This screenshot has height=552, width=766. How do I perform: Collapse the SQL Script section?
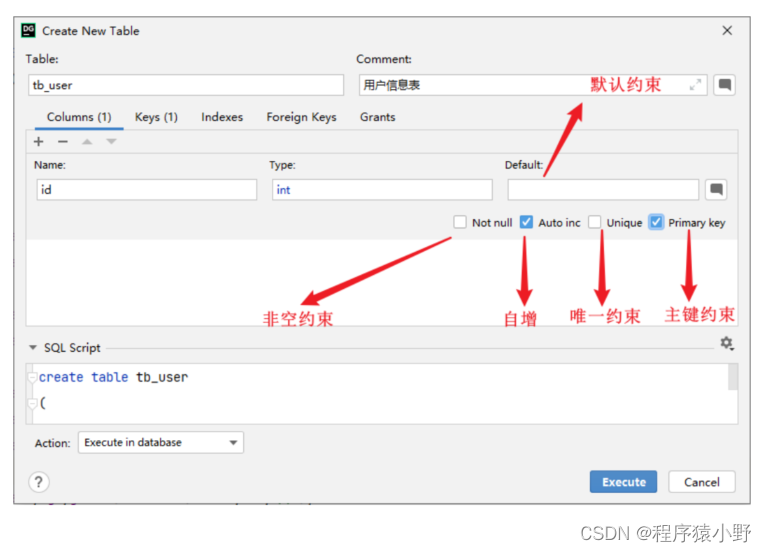[x=33, y=348]
